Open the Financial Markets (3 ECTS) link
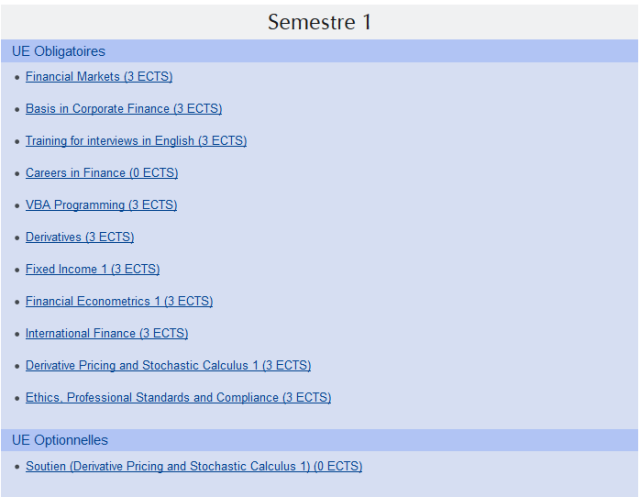This screenshot has width=640, height=497. [x=99, y=77]
